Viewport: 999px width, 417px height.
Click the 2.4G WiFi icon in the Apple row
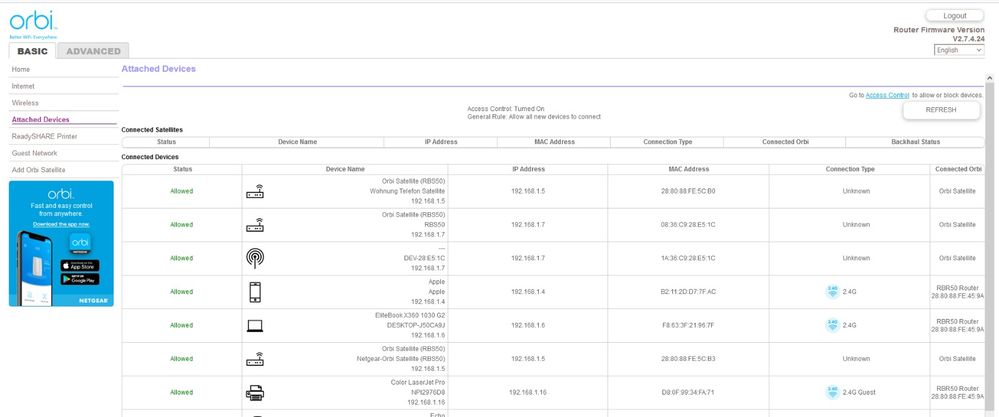[832, 292]
